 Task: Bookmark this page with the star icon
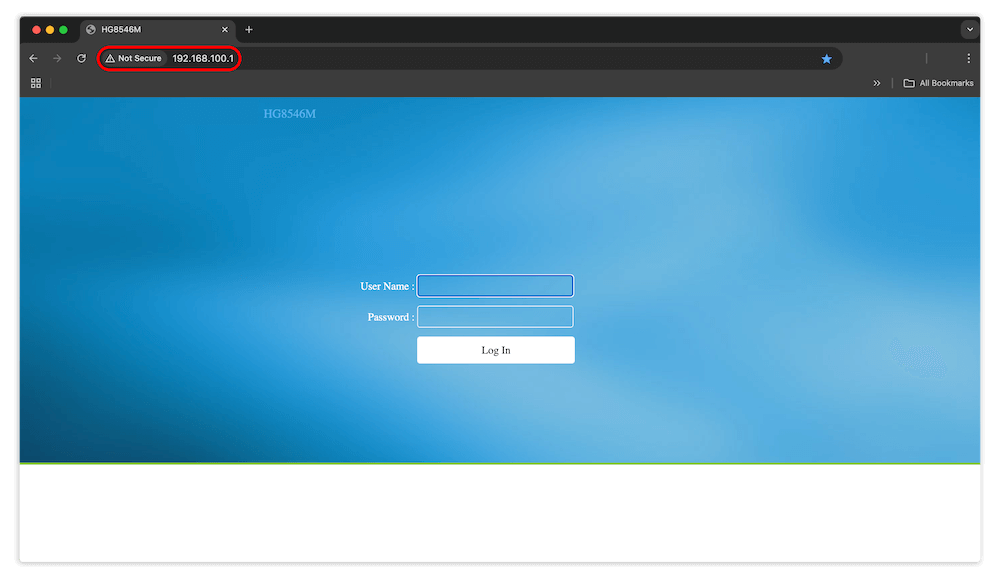(x=827, y=59)
